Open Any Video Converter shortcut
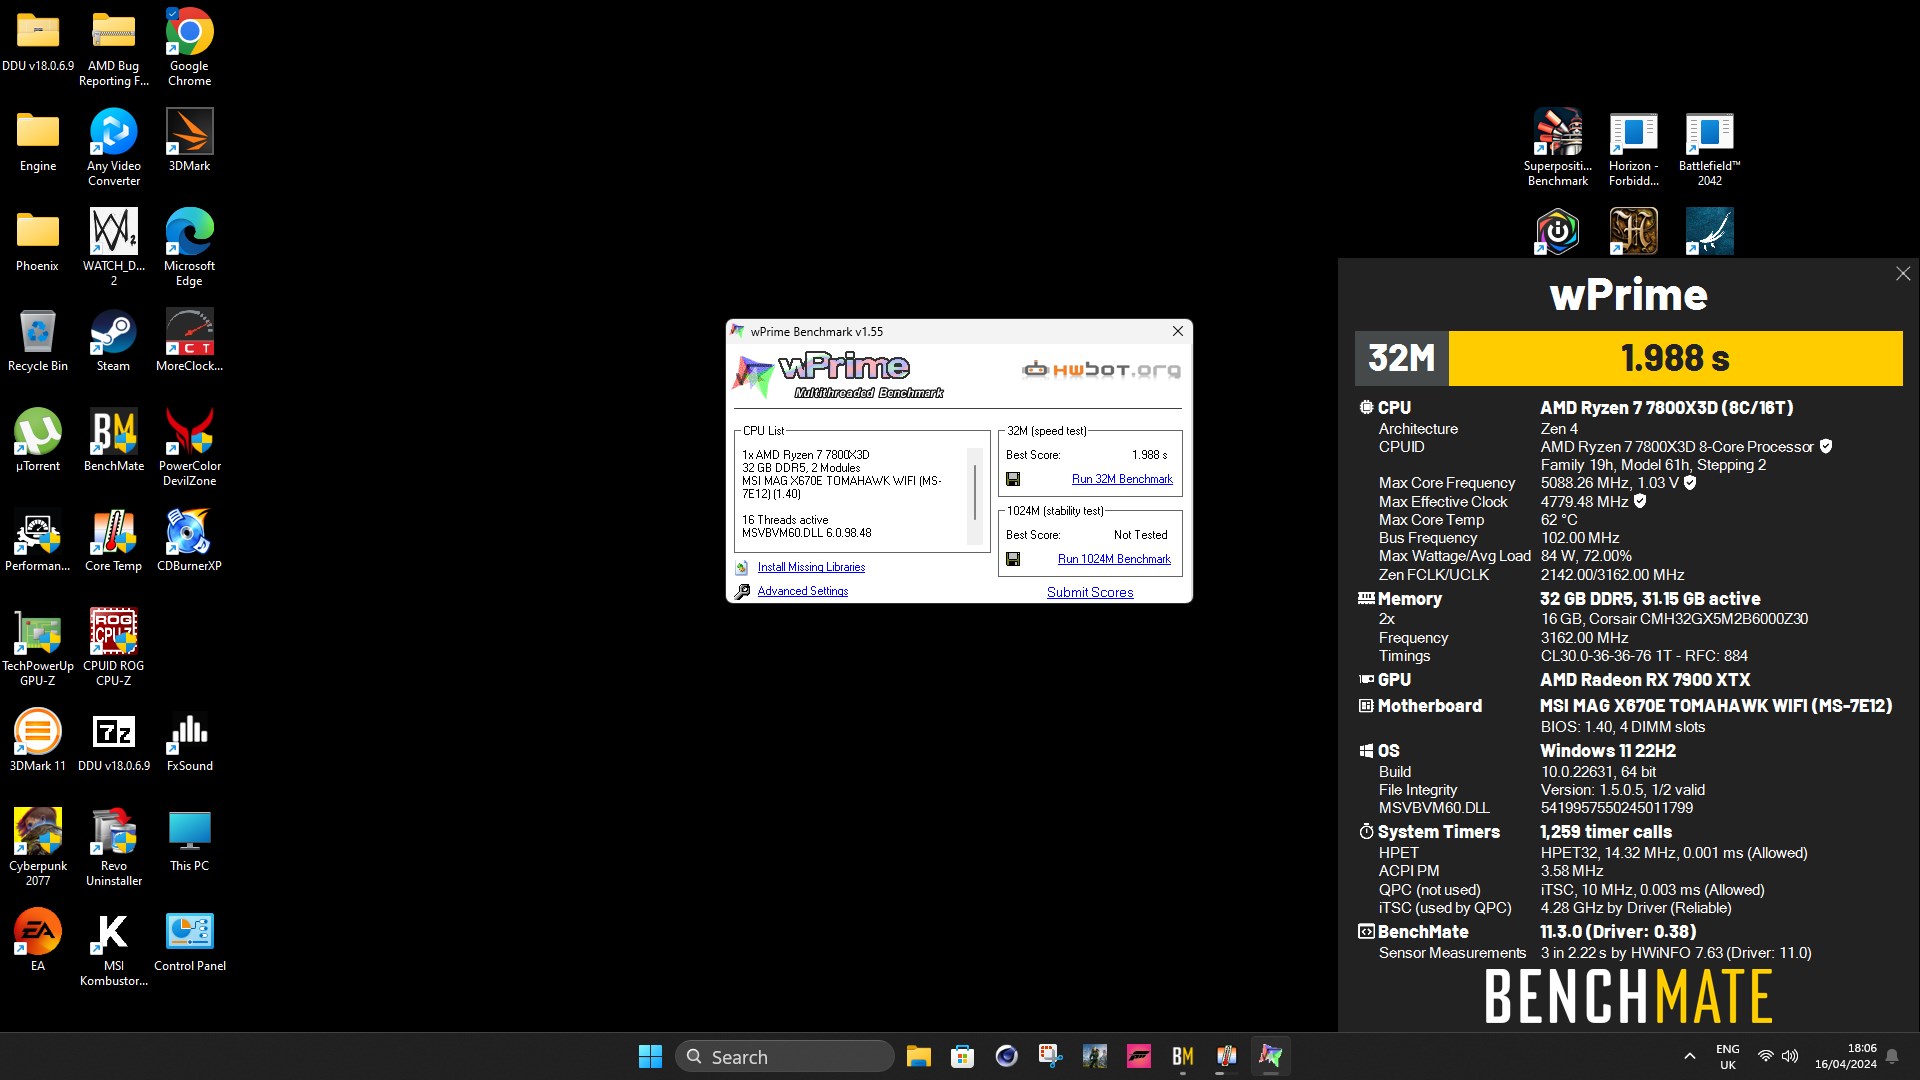The height and width of the screenshot is (1080, 1920). click(x=114, y=147)
